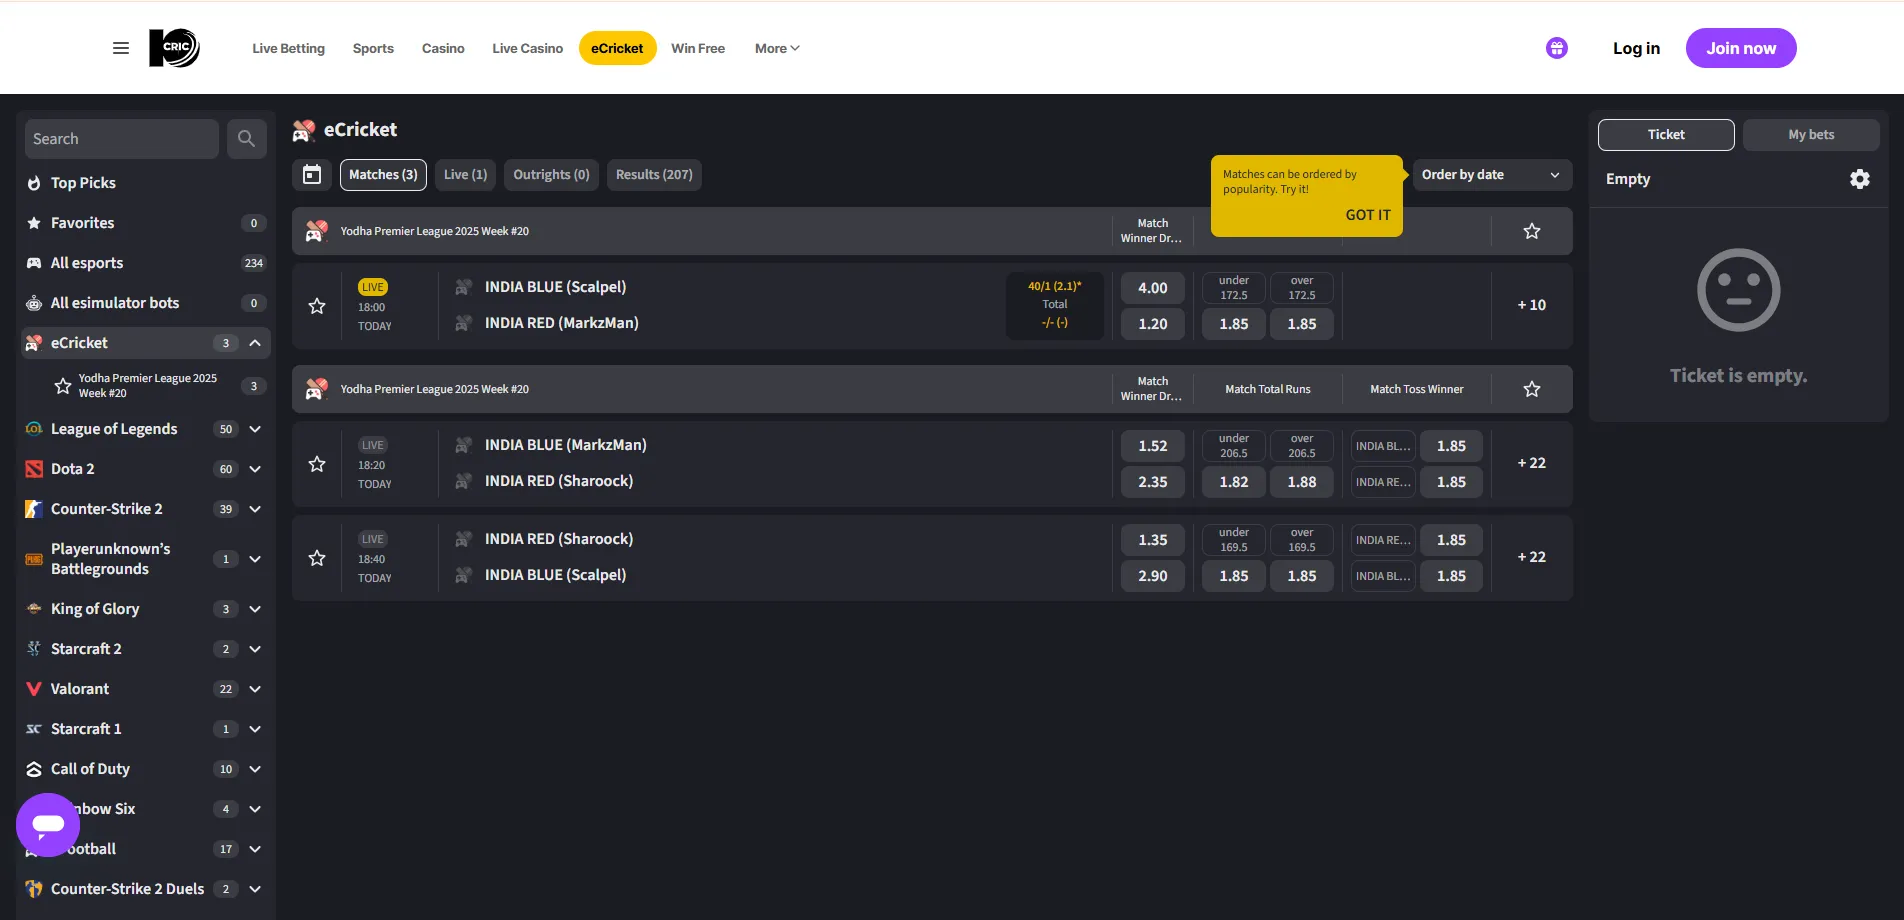Favorite the INDIA RED (Sharoock) 18:40 match

317,558
